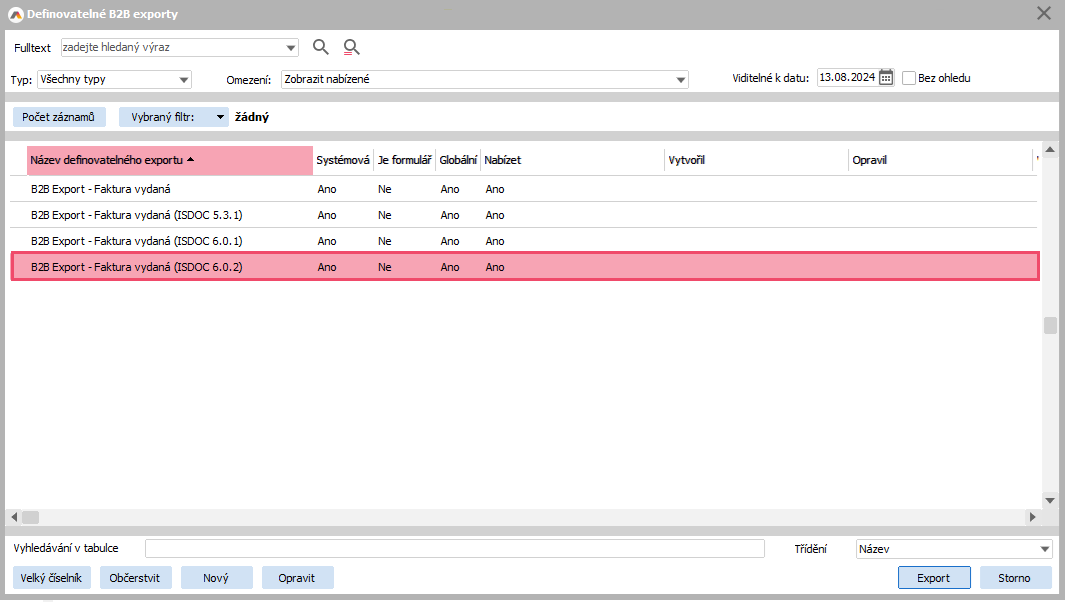The width and height of the screenshot is (1065, 602).
Task: Click the Nabízet column header
Action: [x=573, y=160]
